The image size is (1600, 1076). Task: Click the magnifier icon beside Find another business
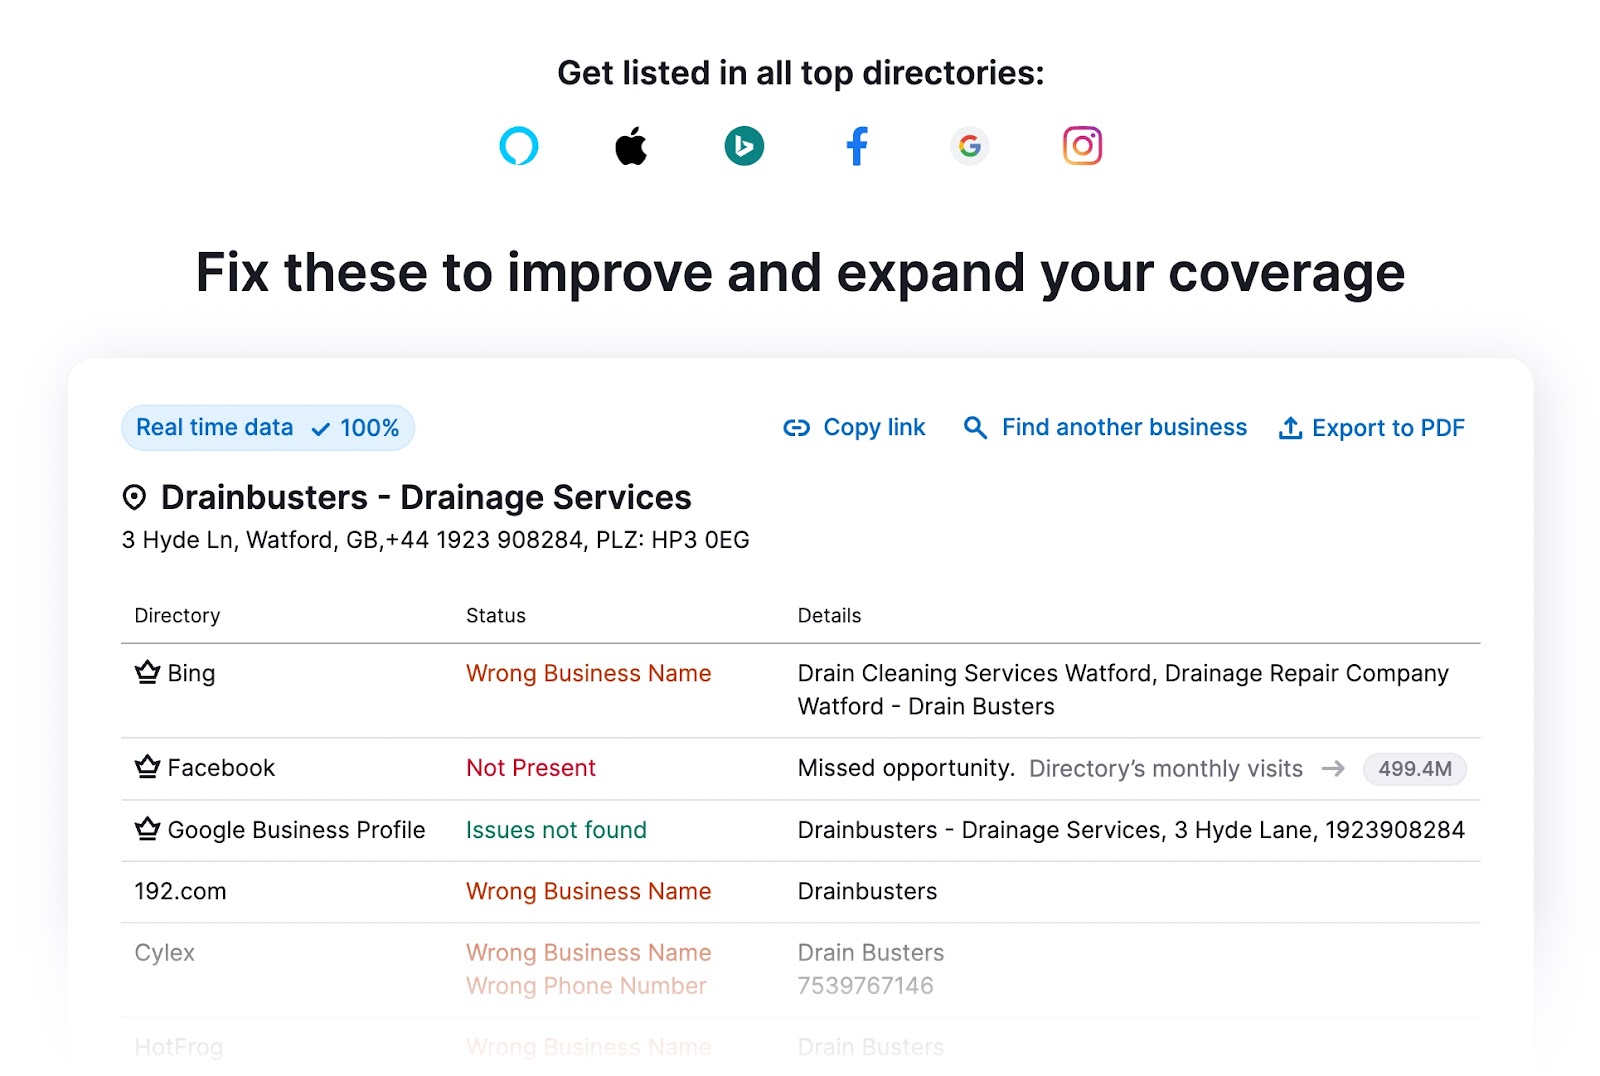click(x=974, y=427)
